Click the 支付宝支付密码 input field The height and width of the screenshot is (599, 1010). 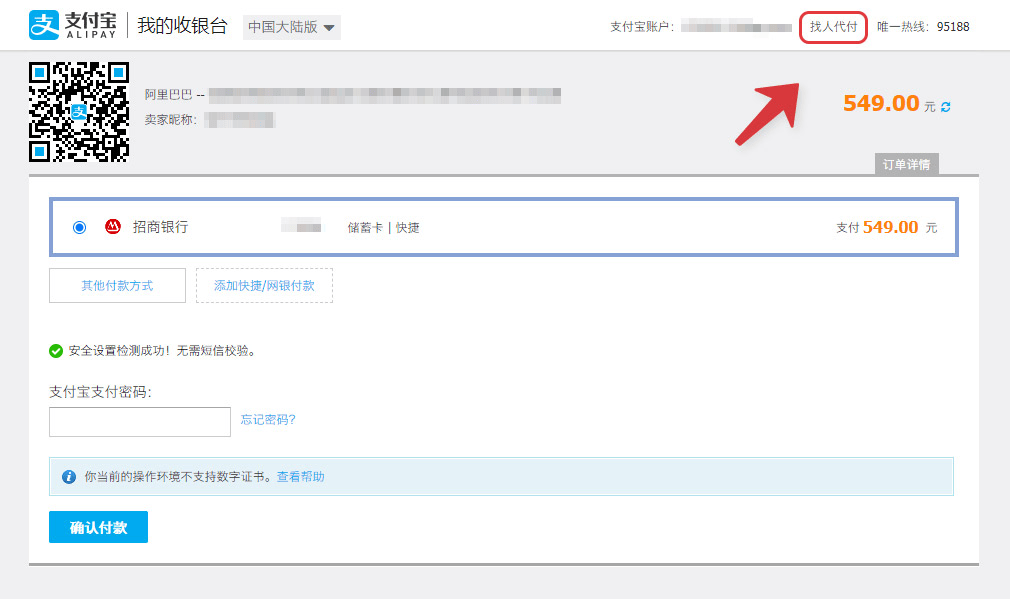tap(140, 422)
